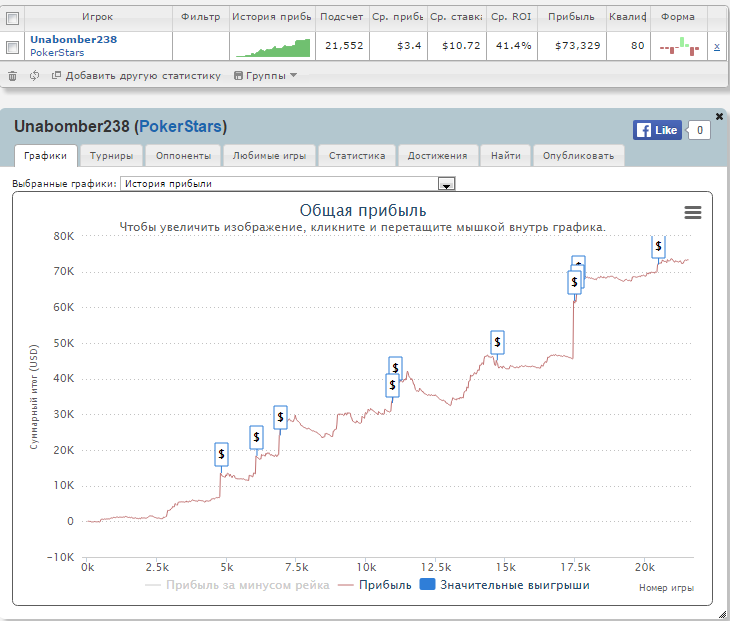Click PokerStars link in panel title
This screenshot has width=730, height=621.
[x=180, y=126]
